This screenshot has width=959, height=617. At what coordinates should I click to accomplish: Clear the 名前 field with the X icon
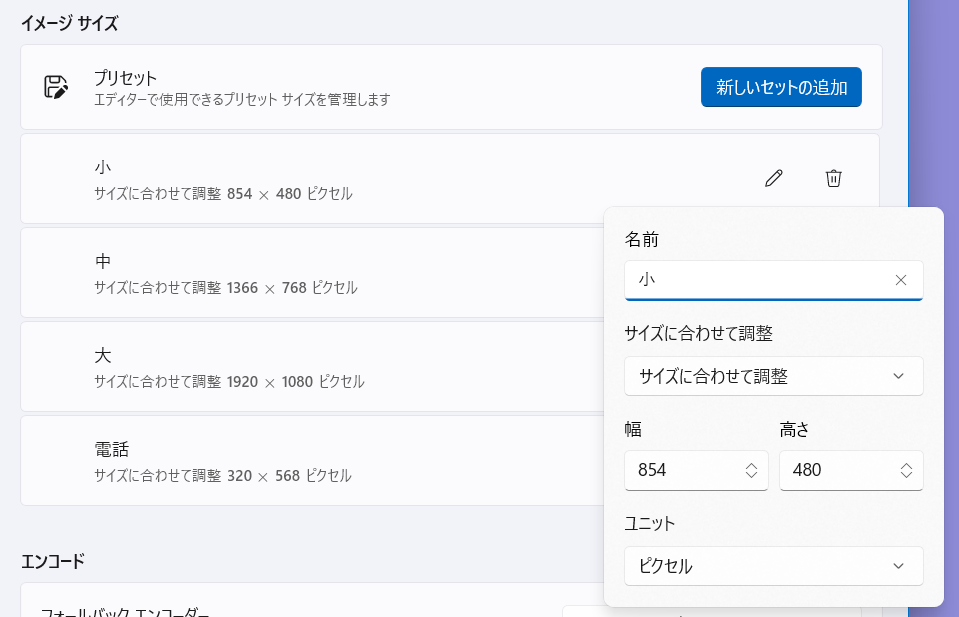point(901,280)
